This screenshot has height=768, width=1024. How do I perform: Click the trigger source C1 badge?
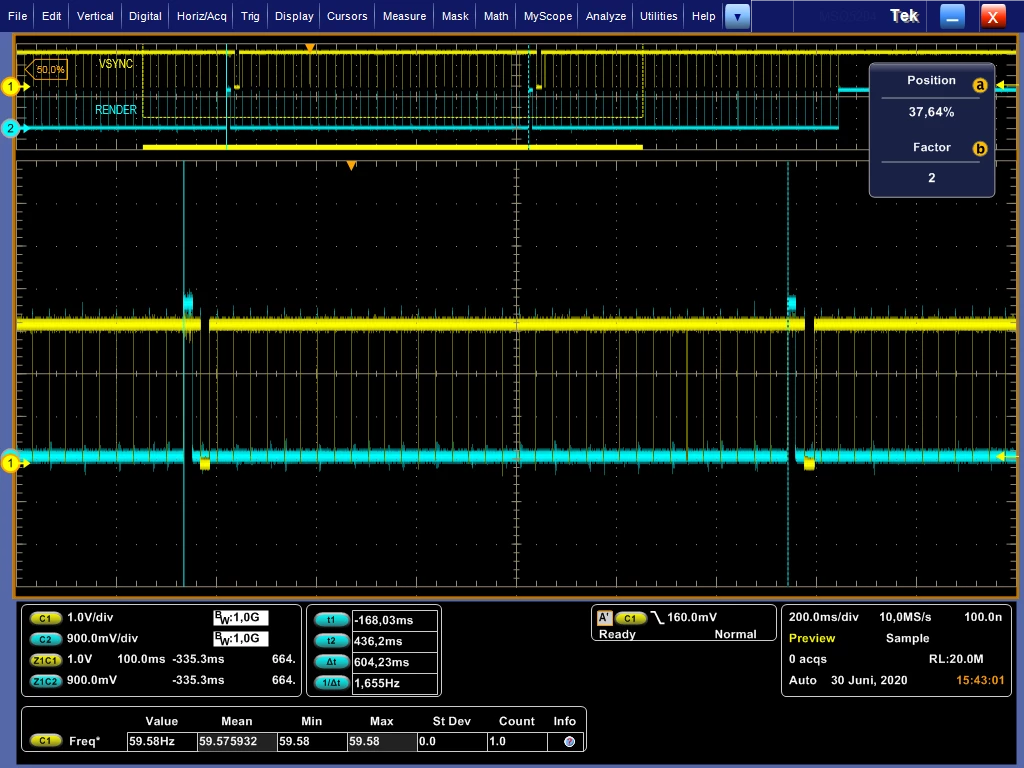[630, 618]
